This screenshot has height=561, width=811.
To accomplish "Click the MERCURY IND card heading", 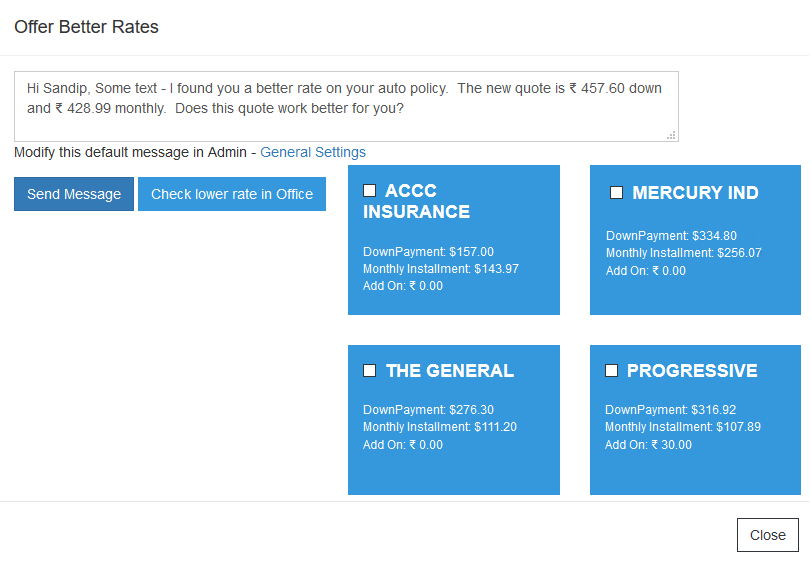I will (x=695, y=193).
